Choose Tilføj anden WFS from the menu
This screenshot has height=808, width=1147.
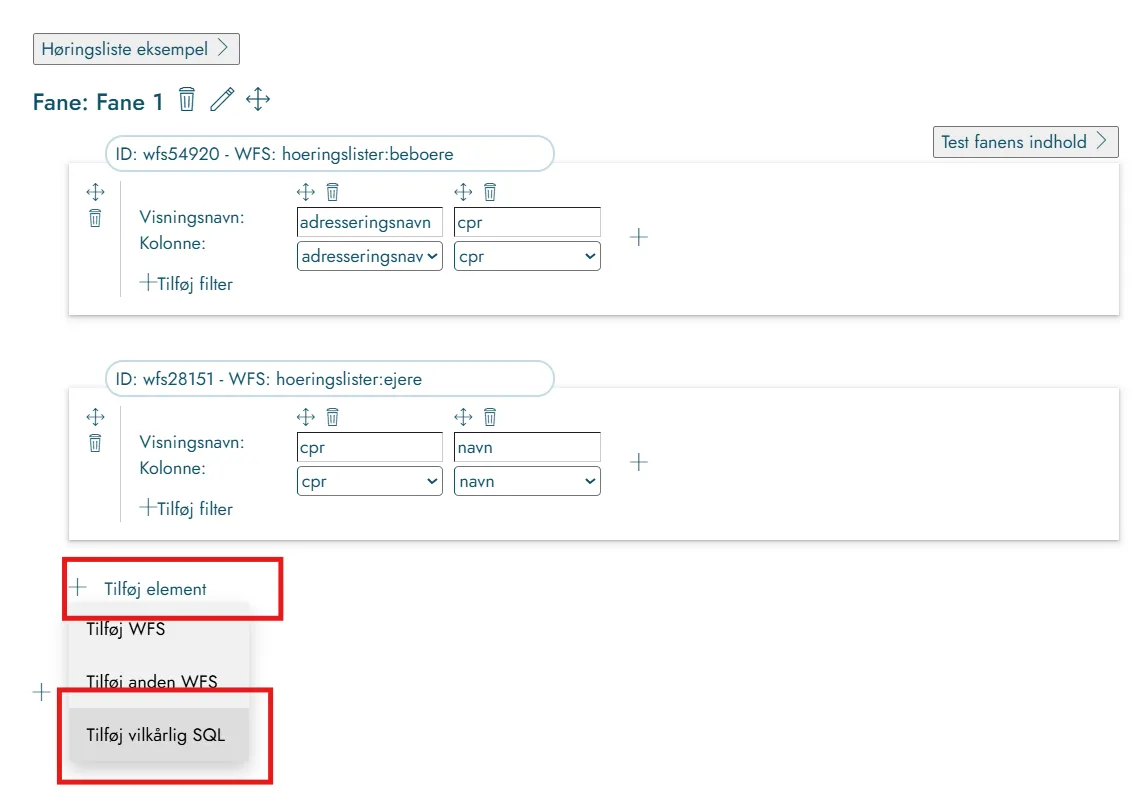pos(159,681)
